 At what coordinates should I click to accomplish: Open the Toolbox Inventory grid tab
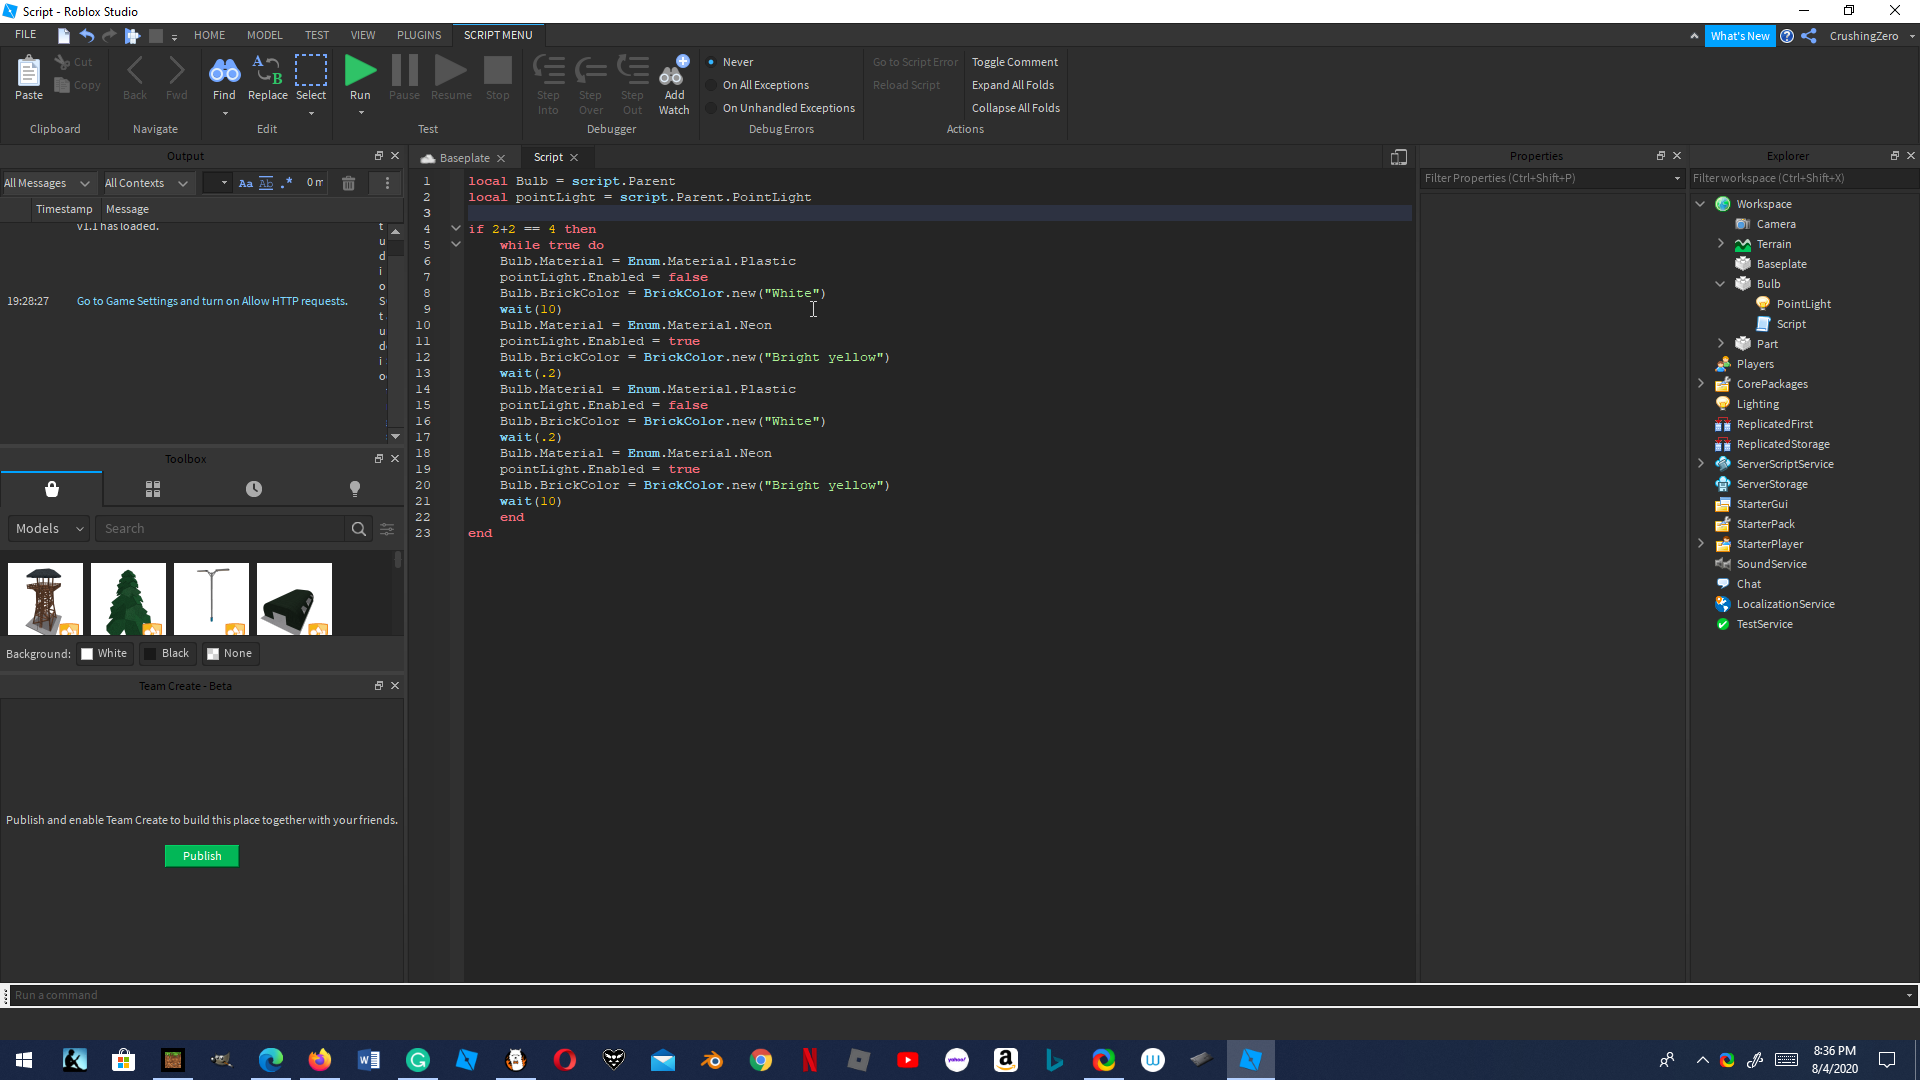point(153,489)
